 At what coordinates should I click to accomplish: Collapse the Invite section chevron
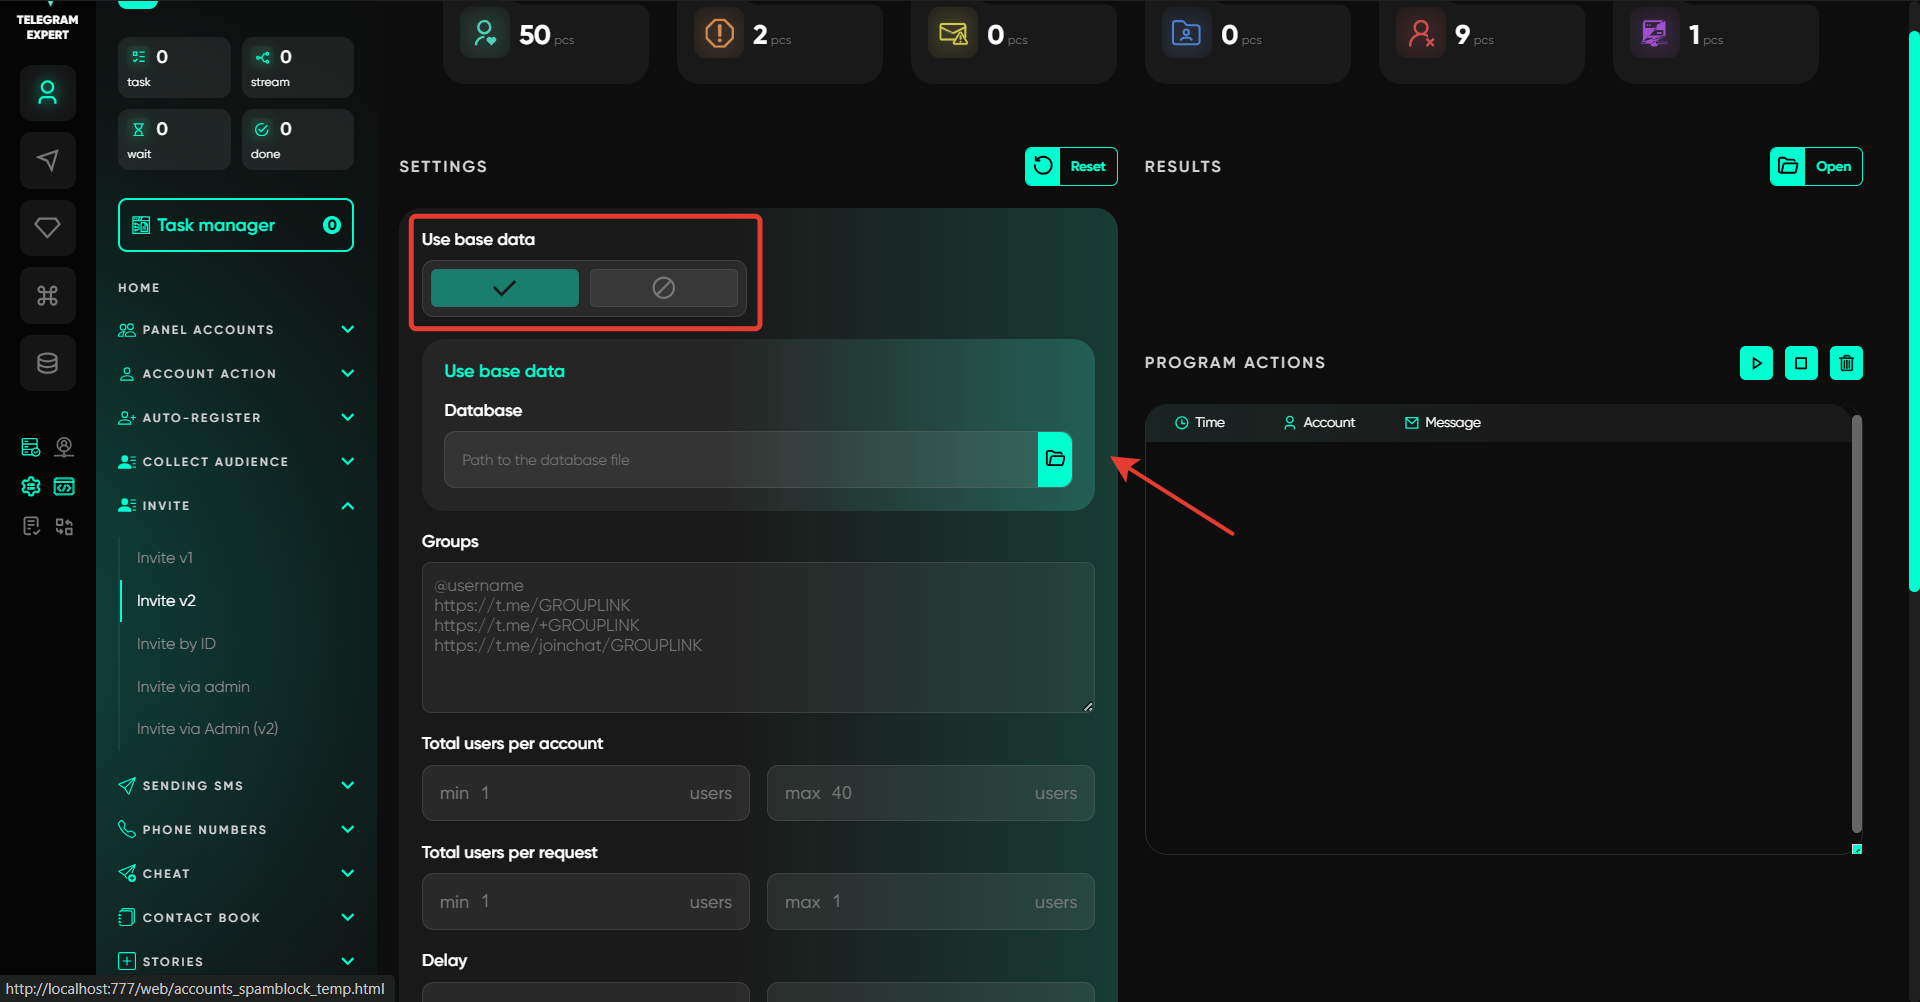point(347,506)
